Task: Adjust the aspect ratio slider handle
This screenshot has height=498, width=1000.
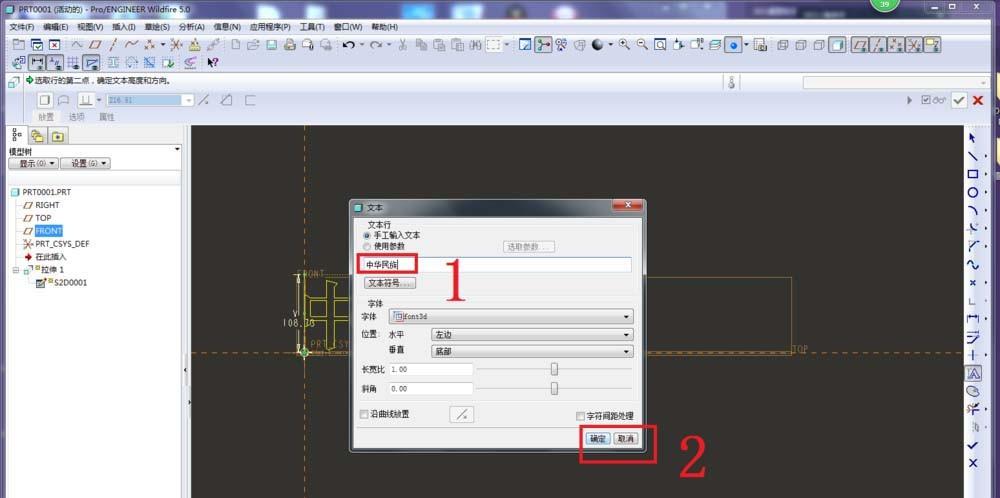Action: point(554,369)
